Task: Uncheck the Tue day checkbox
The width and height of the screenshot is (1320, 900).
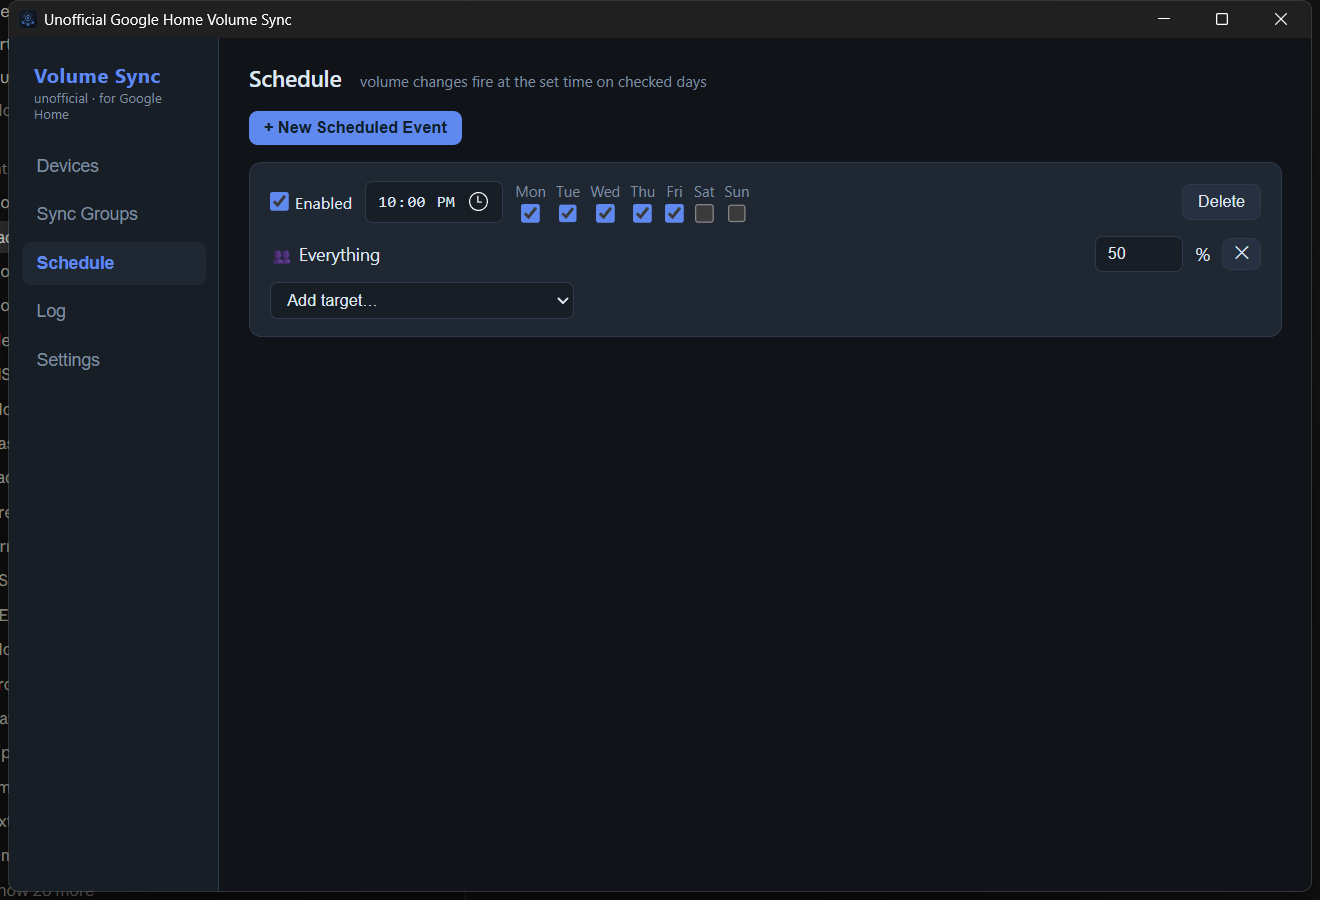Action: tap(568, 214)
